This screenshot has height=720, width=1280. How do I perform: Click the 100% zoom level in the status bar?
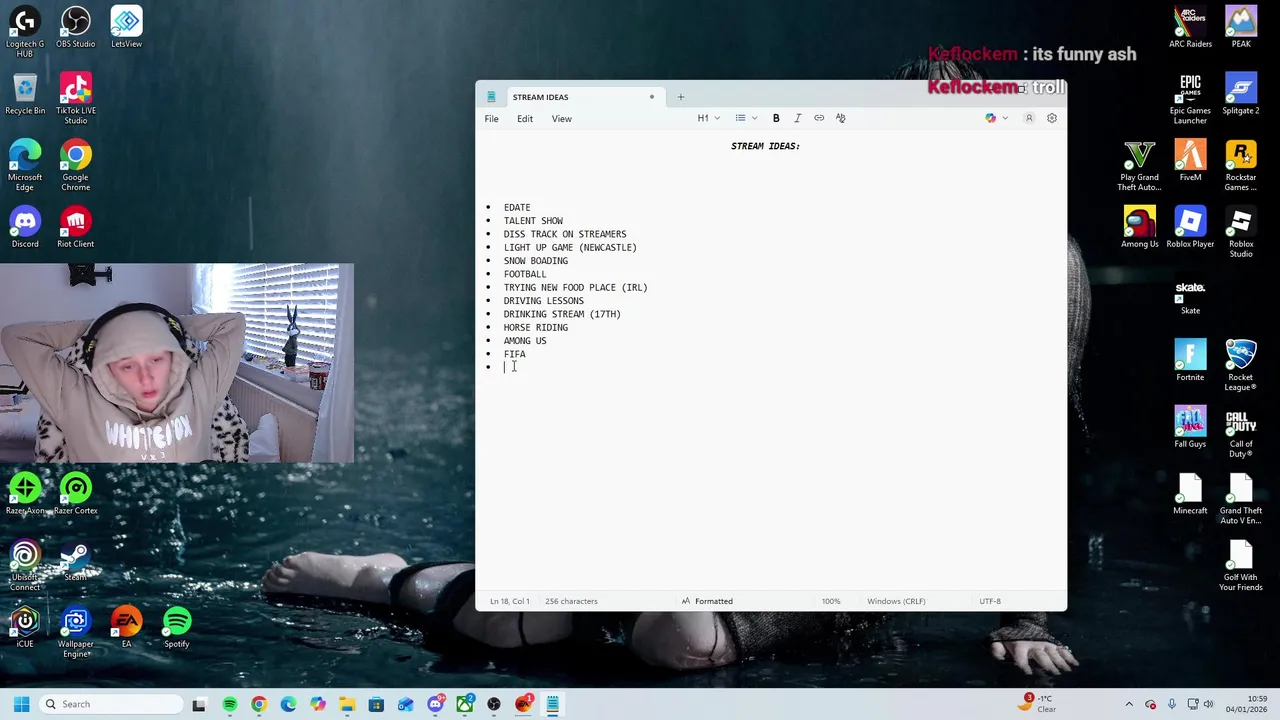click(831, 601)
